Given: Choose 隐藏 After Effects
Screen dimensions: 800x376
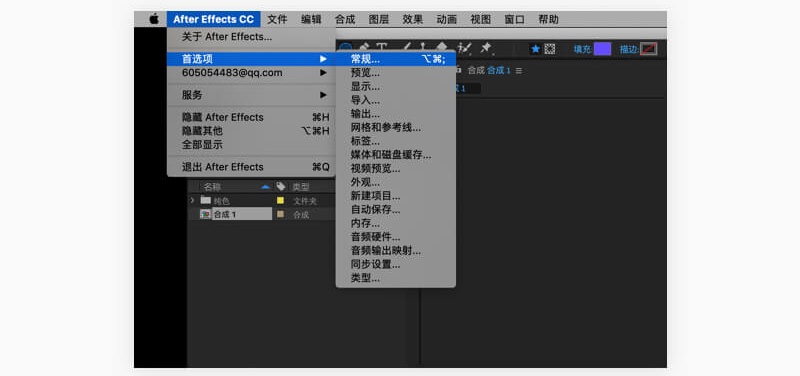Looking at the screenshot, I should tap(251, 117).
